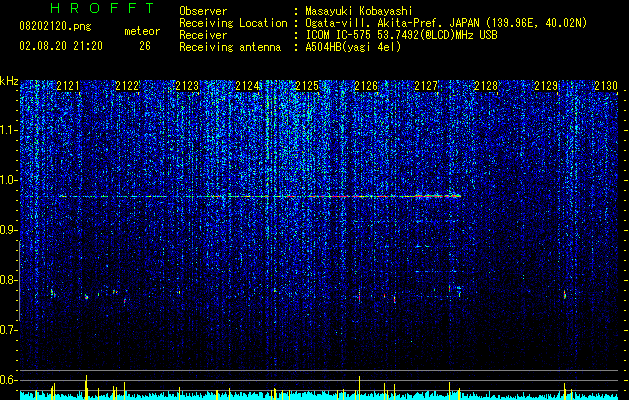Click the 1.1 frequency axis label
The image size is (629, 400).
point(9,130)
